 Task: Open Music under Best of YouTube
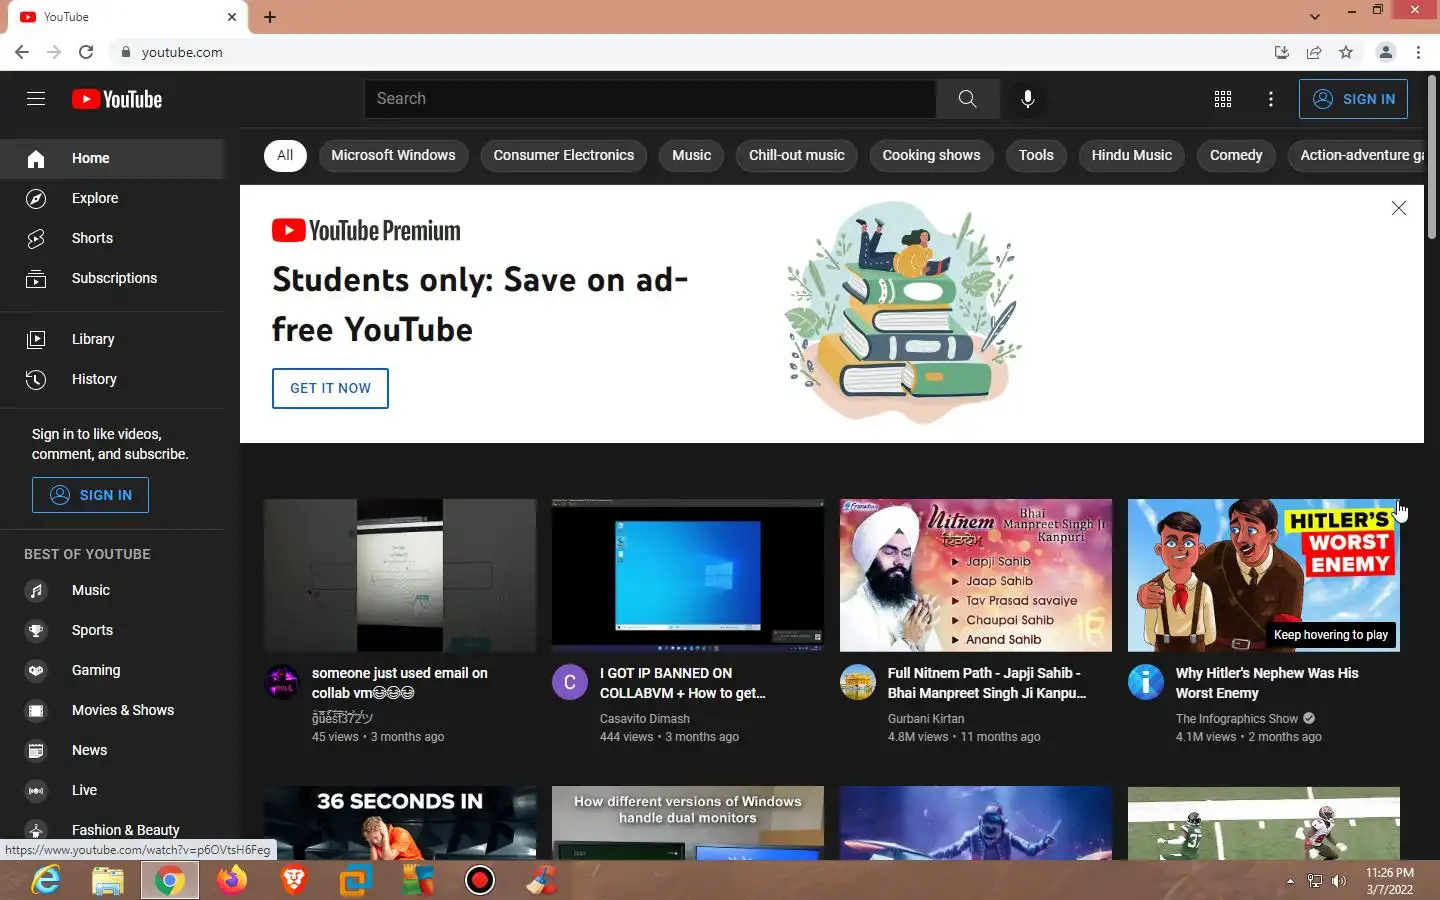pos(112,590)
